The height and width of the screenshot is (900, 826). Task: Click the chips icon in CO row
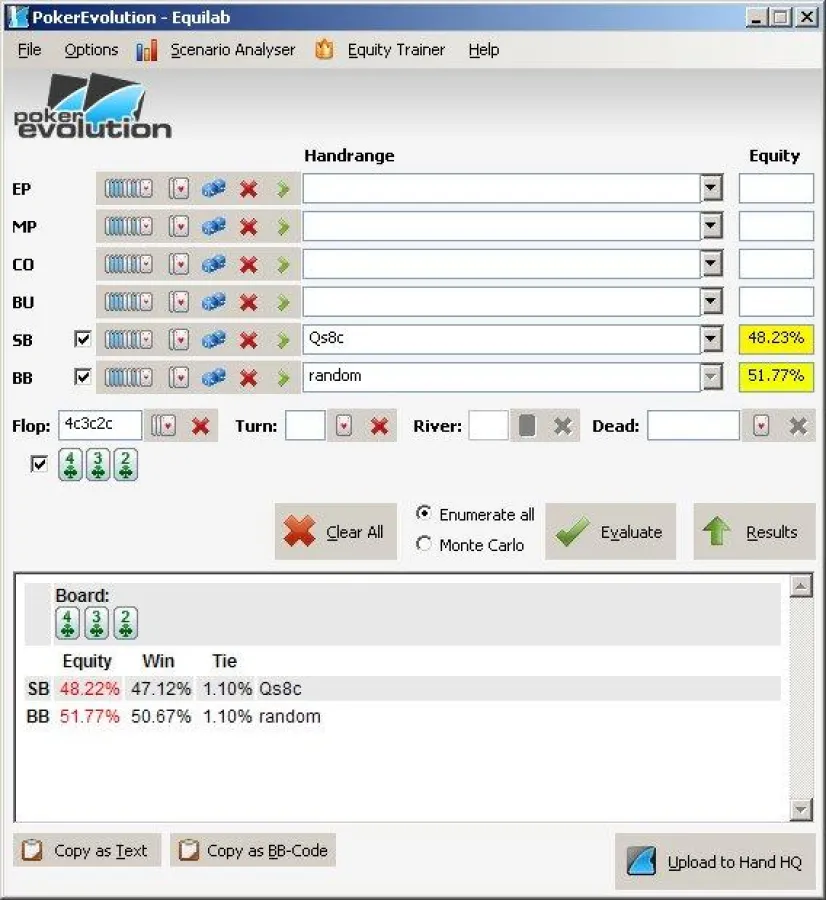pyautogui.click(x=213, y=265)
